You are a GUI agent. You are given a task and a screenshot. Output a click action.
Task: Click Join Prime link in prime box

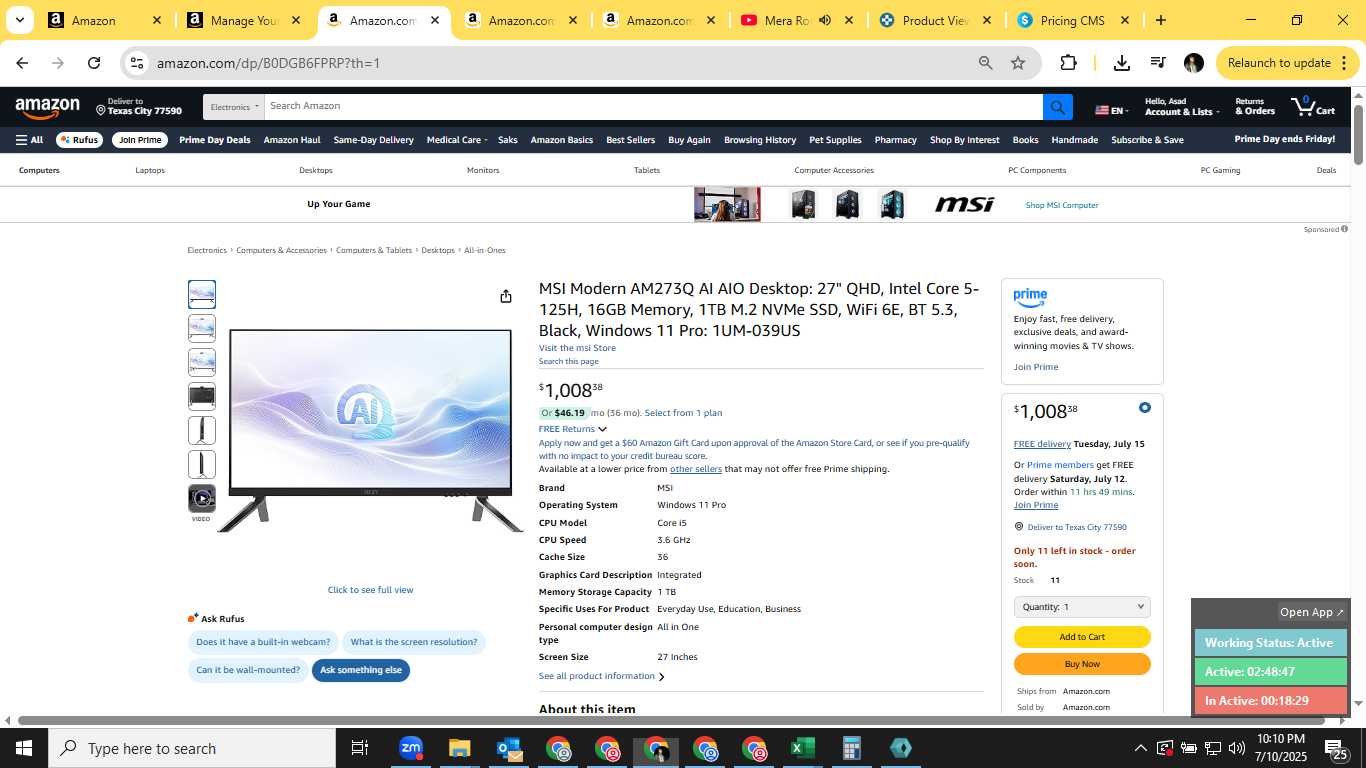pyautogui.click(x=1036, y=367)
